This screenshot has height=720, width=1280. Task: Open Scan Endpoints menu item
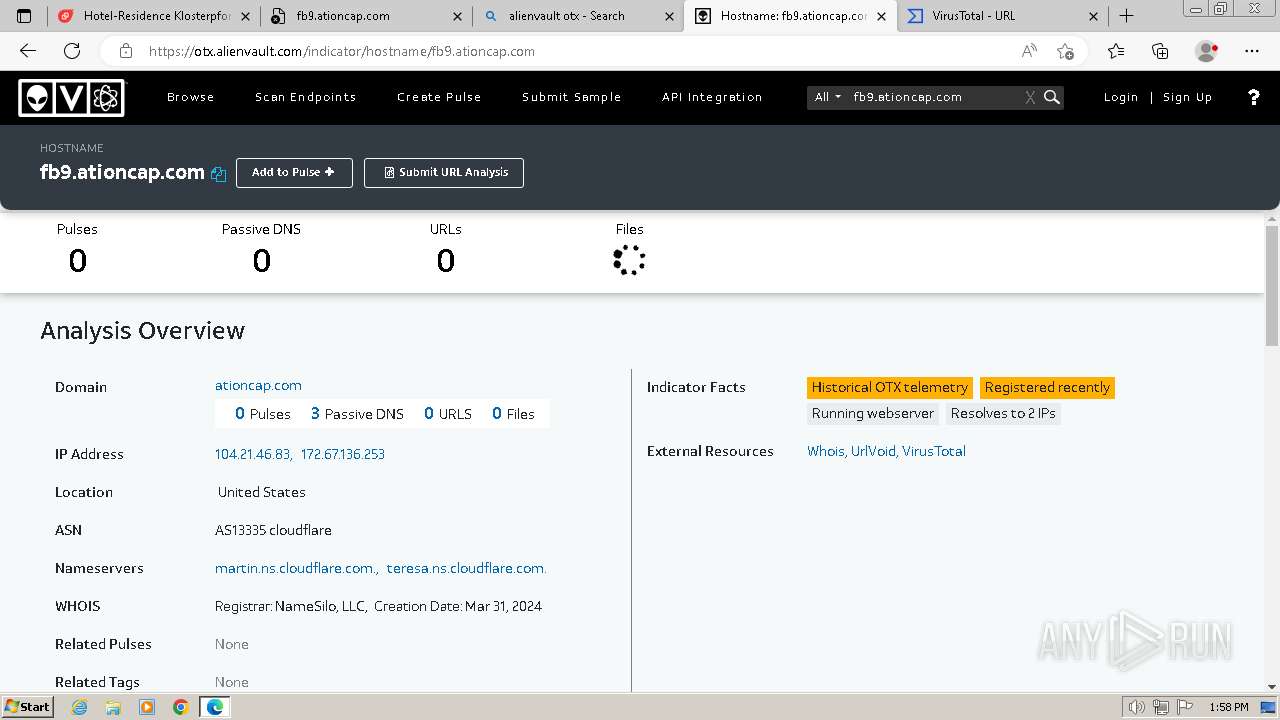tap(306, 97)
